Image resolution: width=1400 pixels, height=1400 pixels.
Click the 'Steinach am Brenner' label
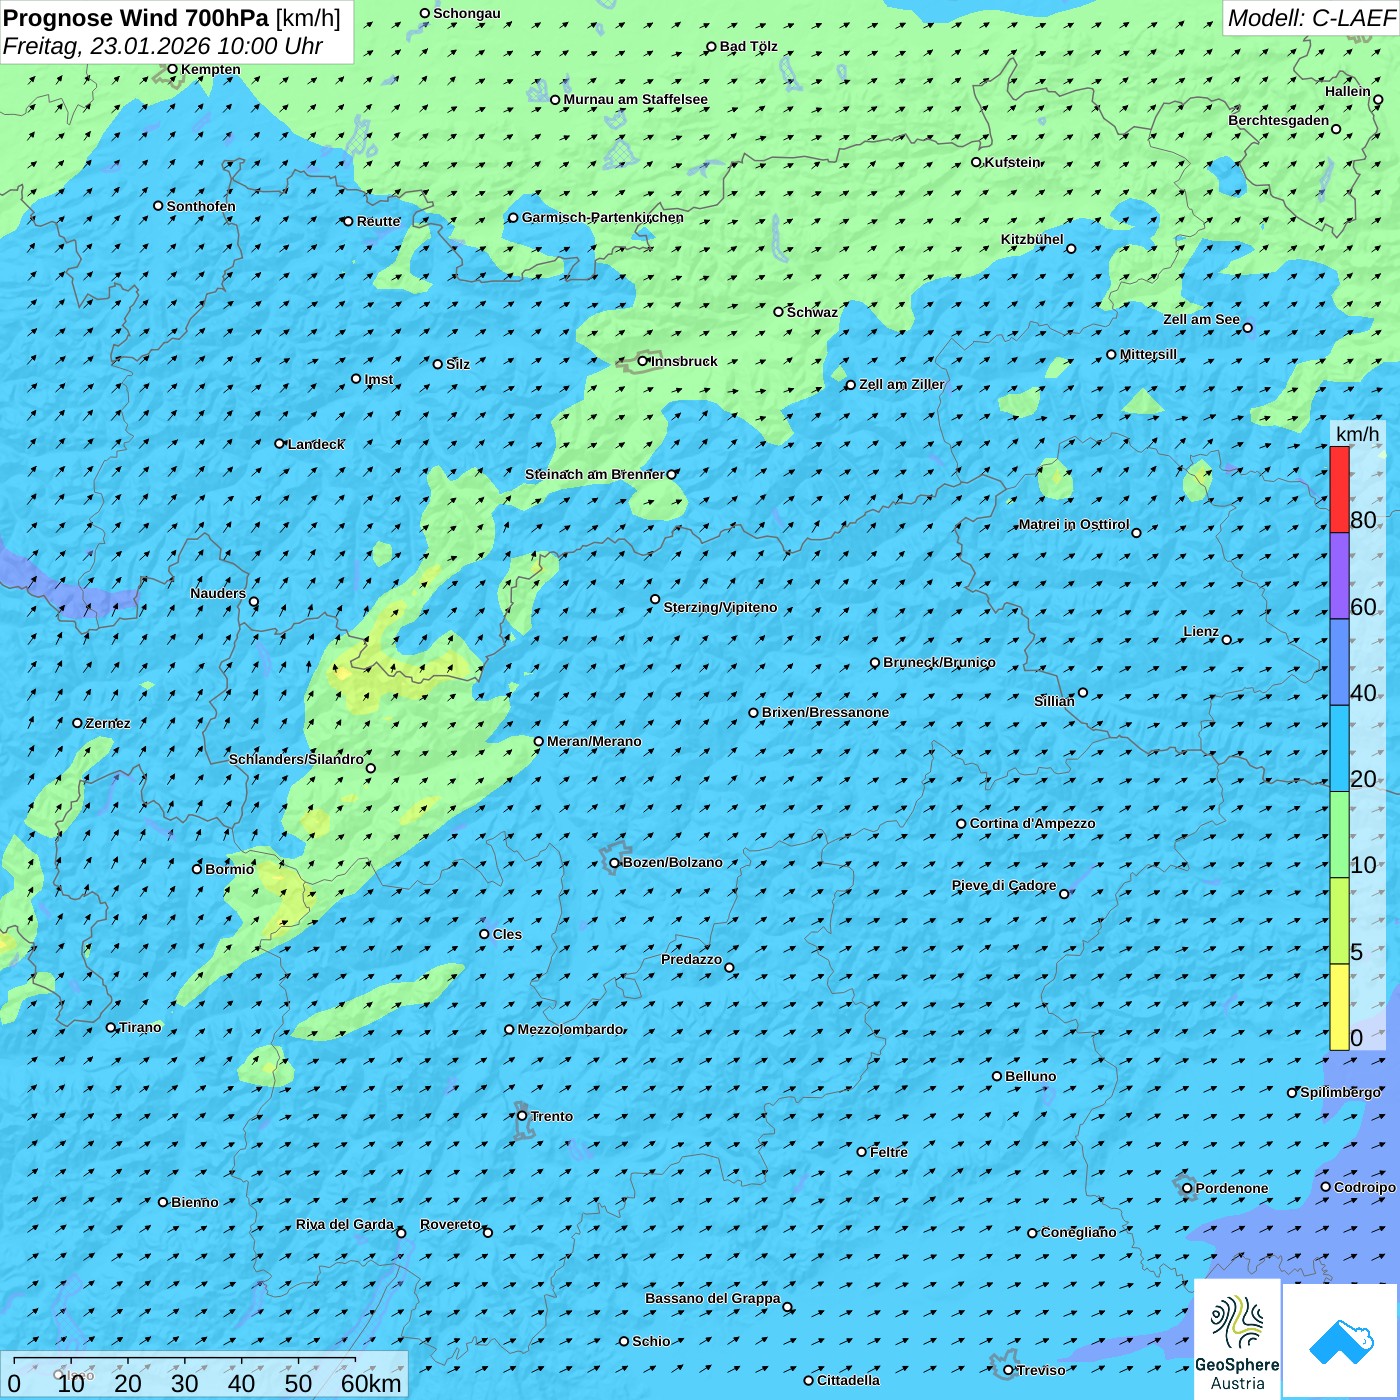coord(594,474)
